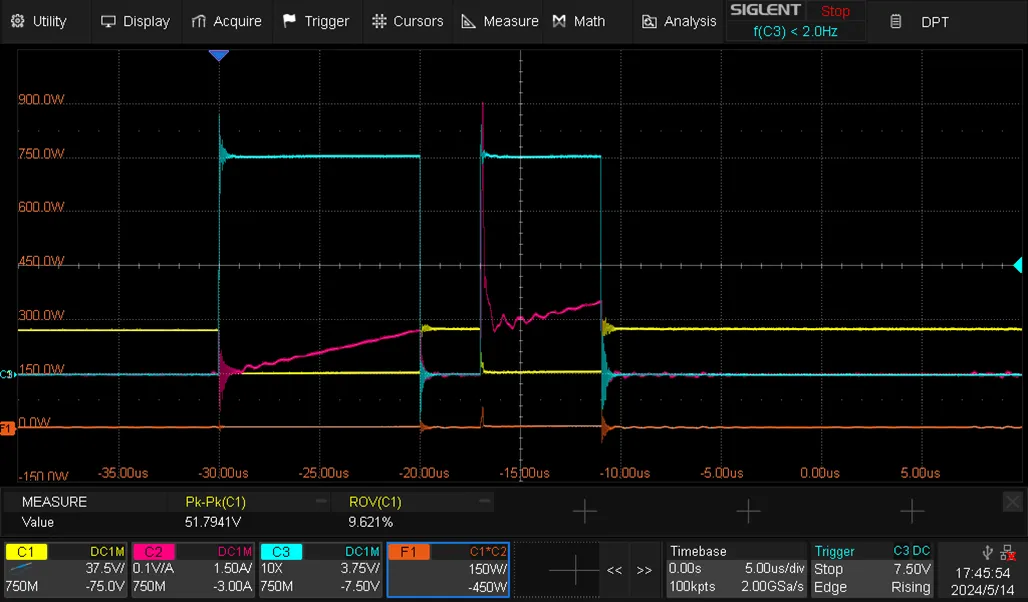Click the red Stop acquisition status

tap(835, 11)
